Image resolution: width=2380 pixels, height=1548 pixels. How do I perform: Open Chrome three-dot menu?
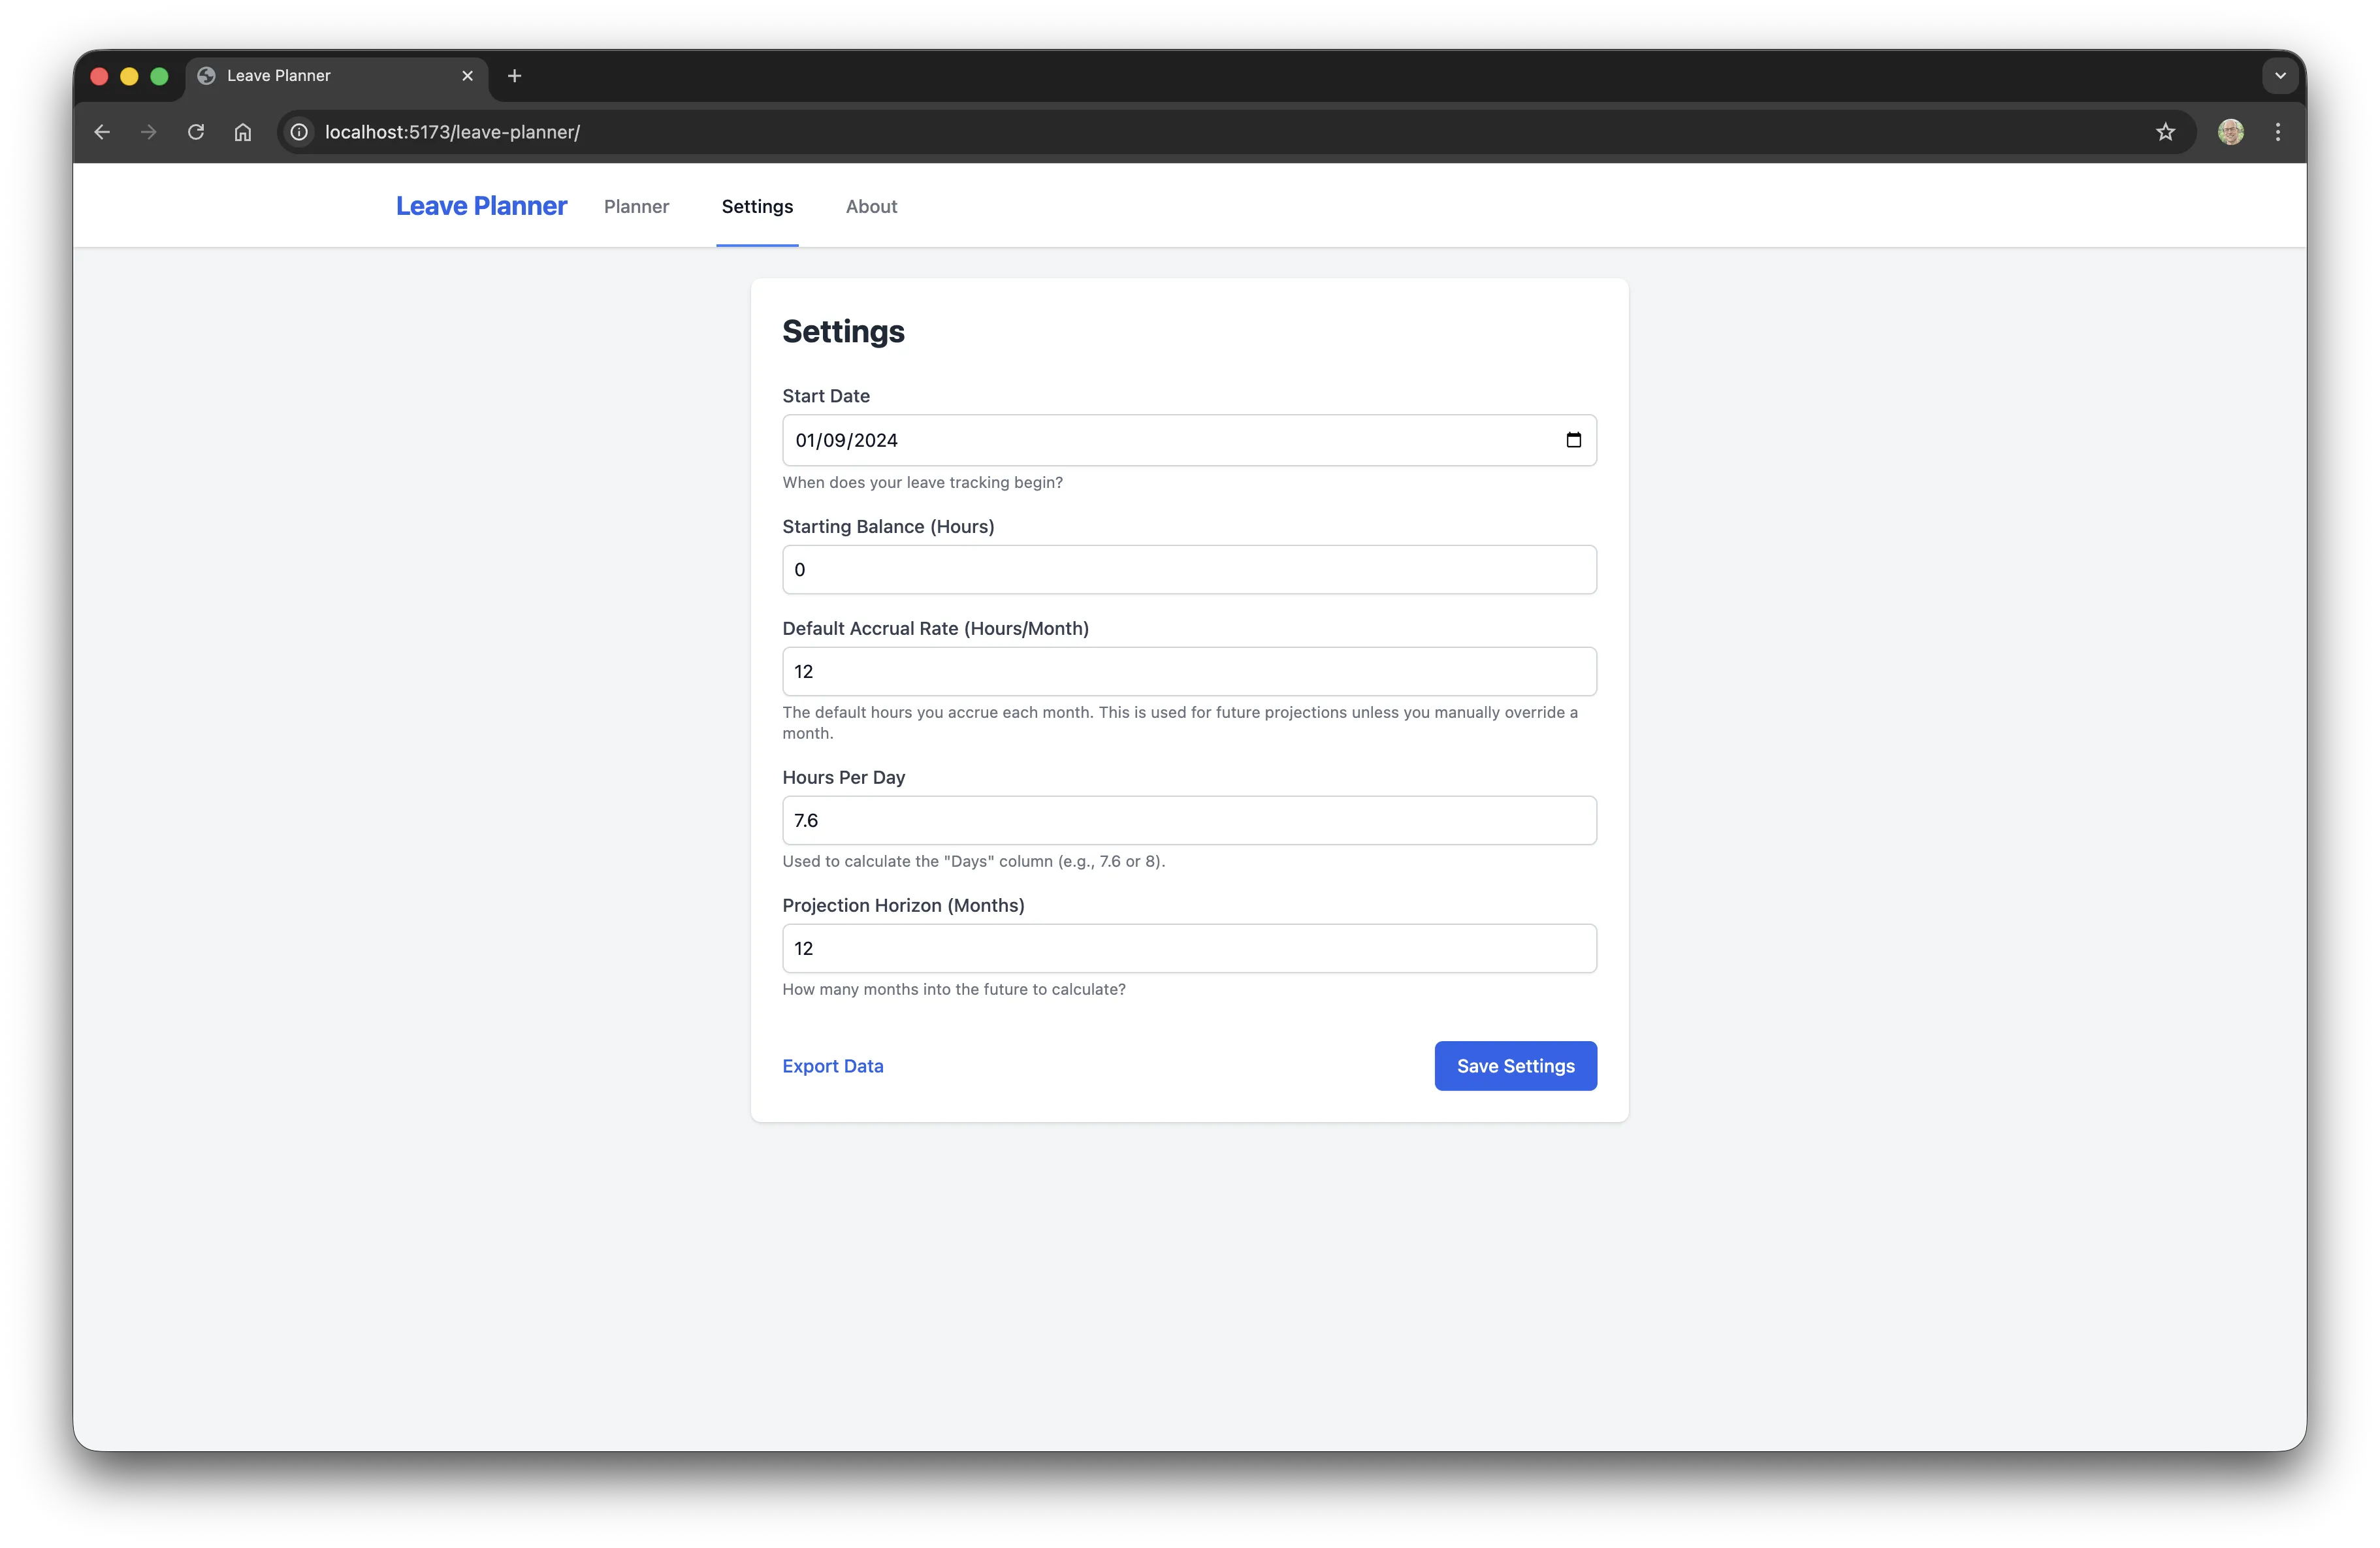(x=2278, y=132)
